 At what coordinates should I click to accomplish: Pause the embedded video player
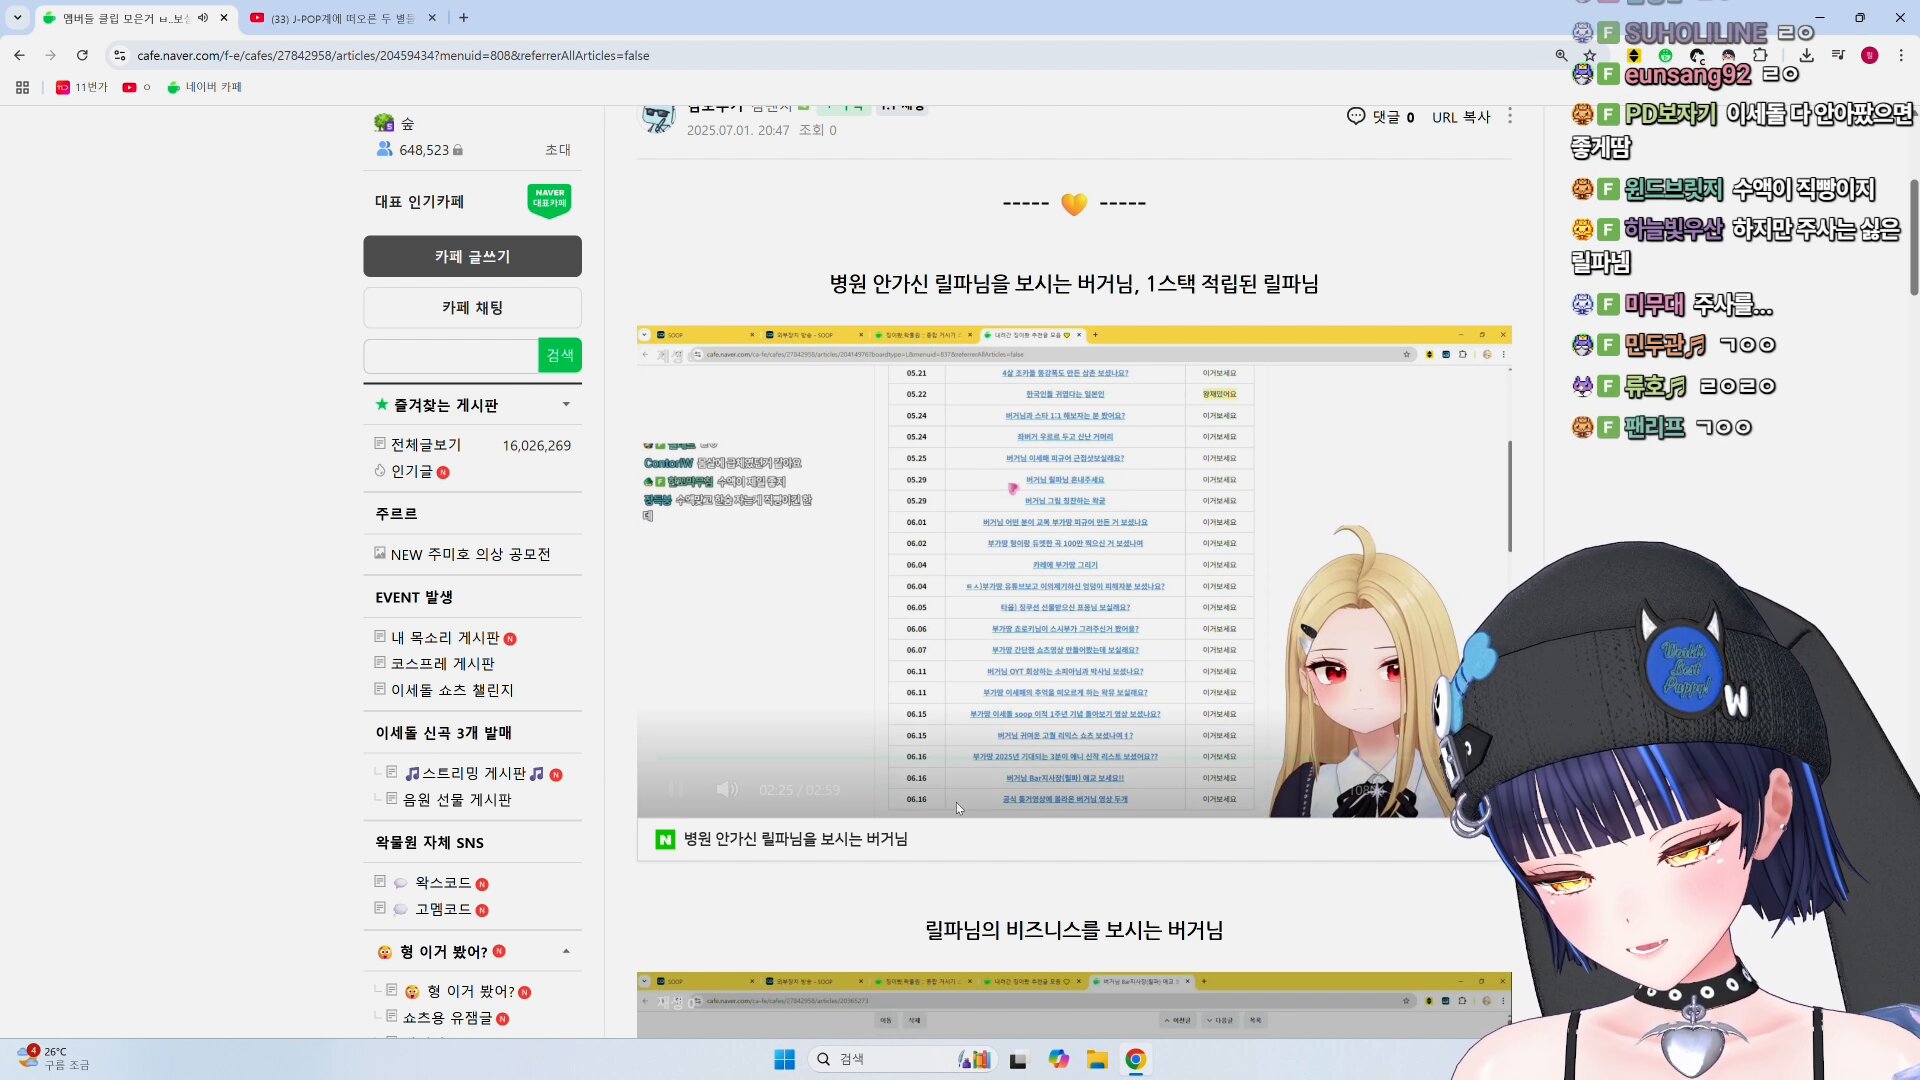(x=676, y=790)
